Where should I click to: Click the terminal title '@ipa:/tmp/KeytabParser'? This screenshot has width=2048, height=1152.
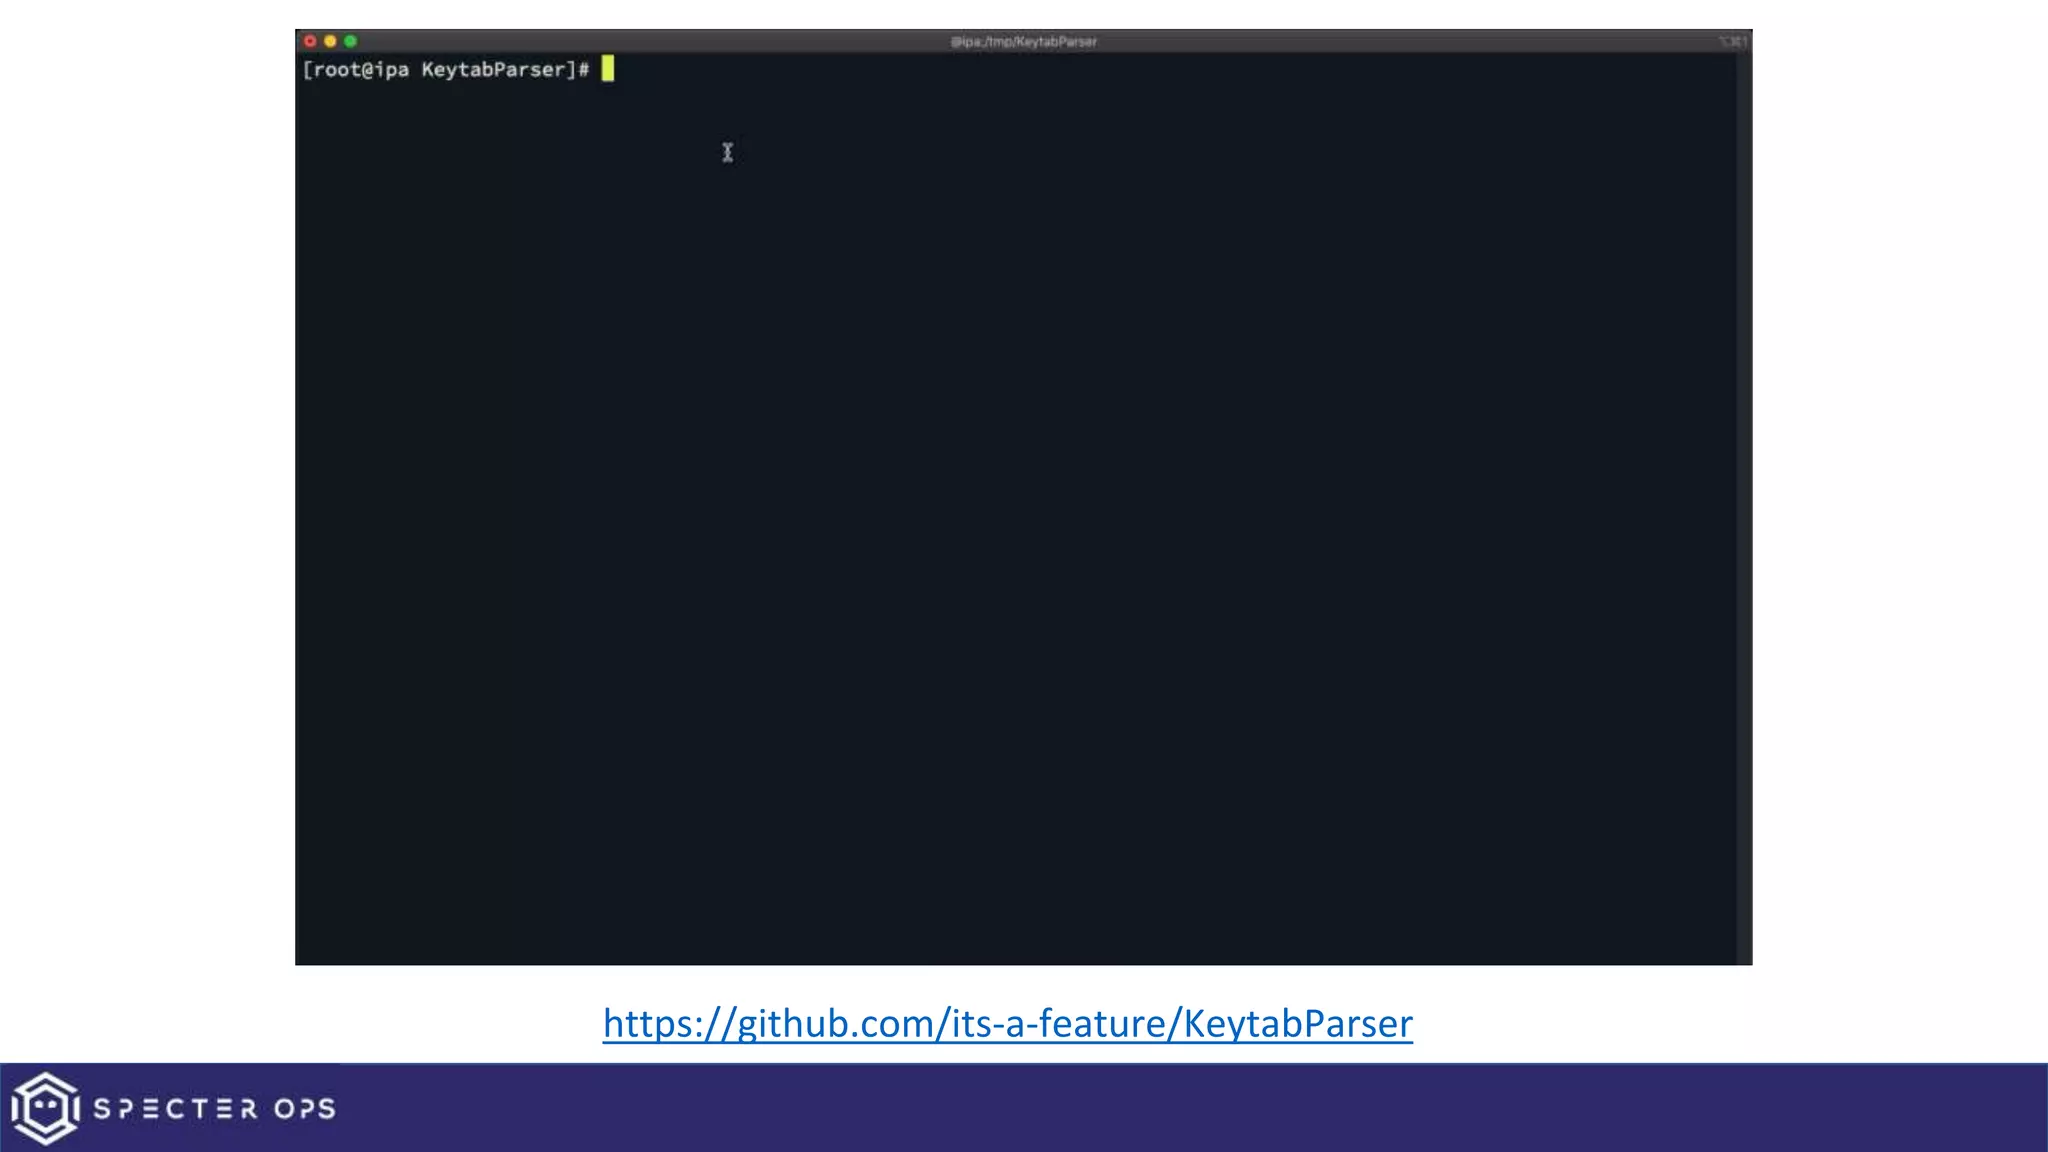(1023, 41)
